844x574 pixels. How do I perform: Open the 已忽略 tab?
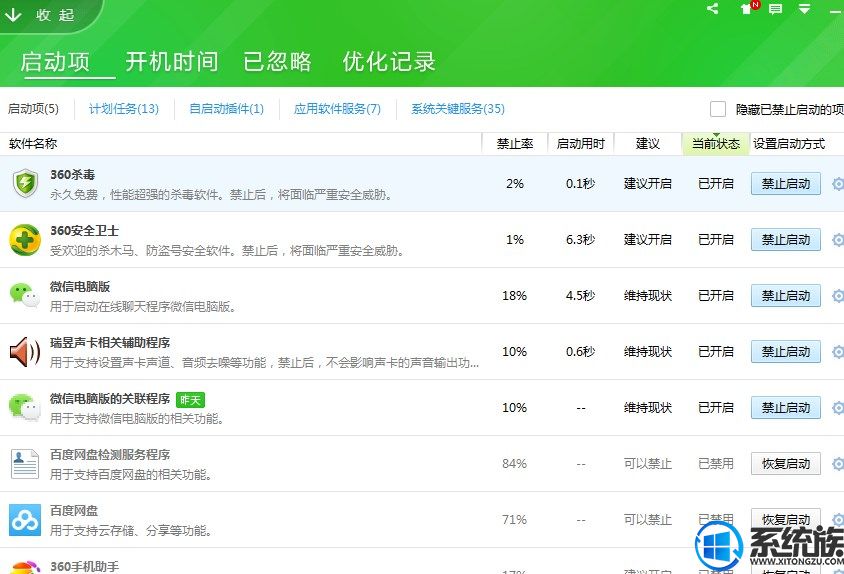pos(277,61)
